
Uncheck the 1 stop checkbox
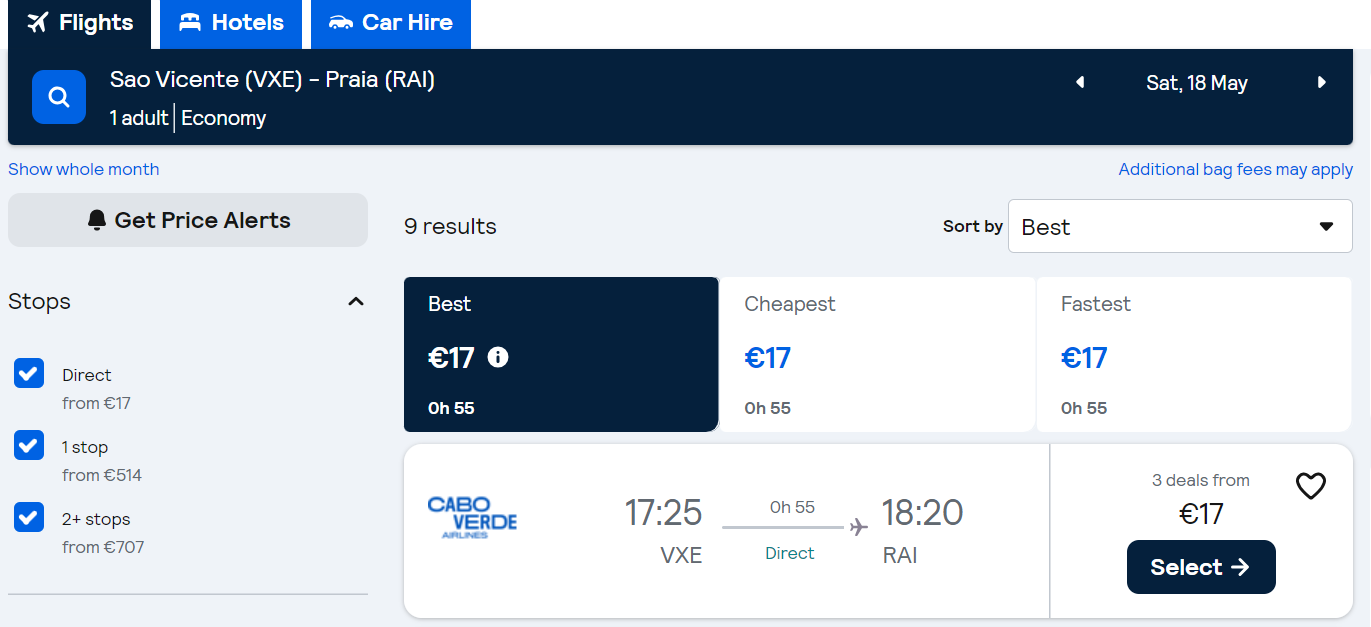29,445
